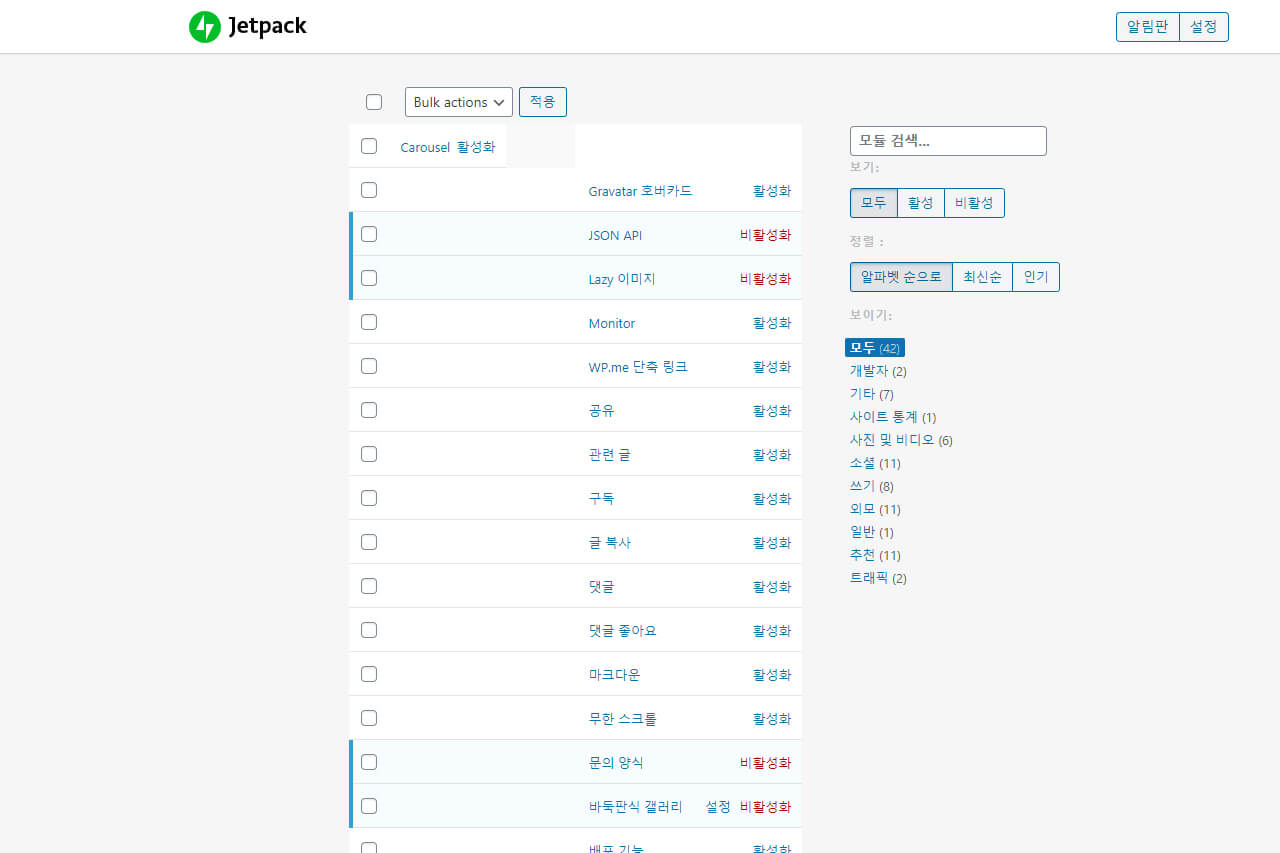The height and width of the screenshot is (853, 1280).
Task: Tick the select-all checkbox beside Bulk actions
Action: pos(374,102)
